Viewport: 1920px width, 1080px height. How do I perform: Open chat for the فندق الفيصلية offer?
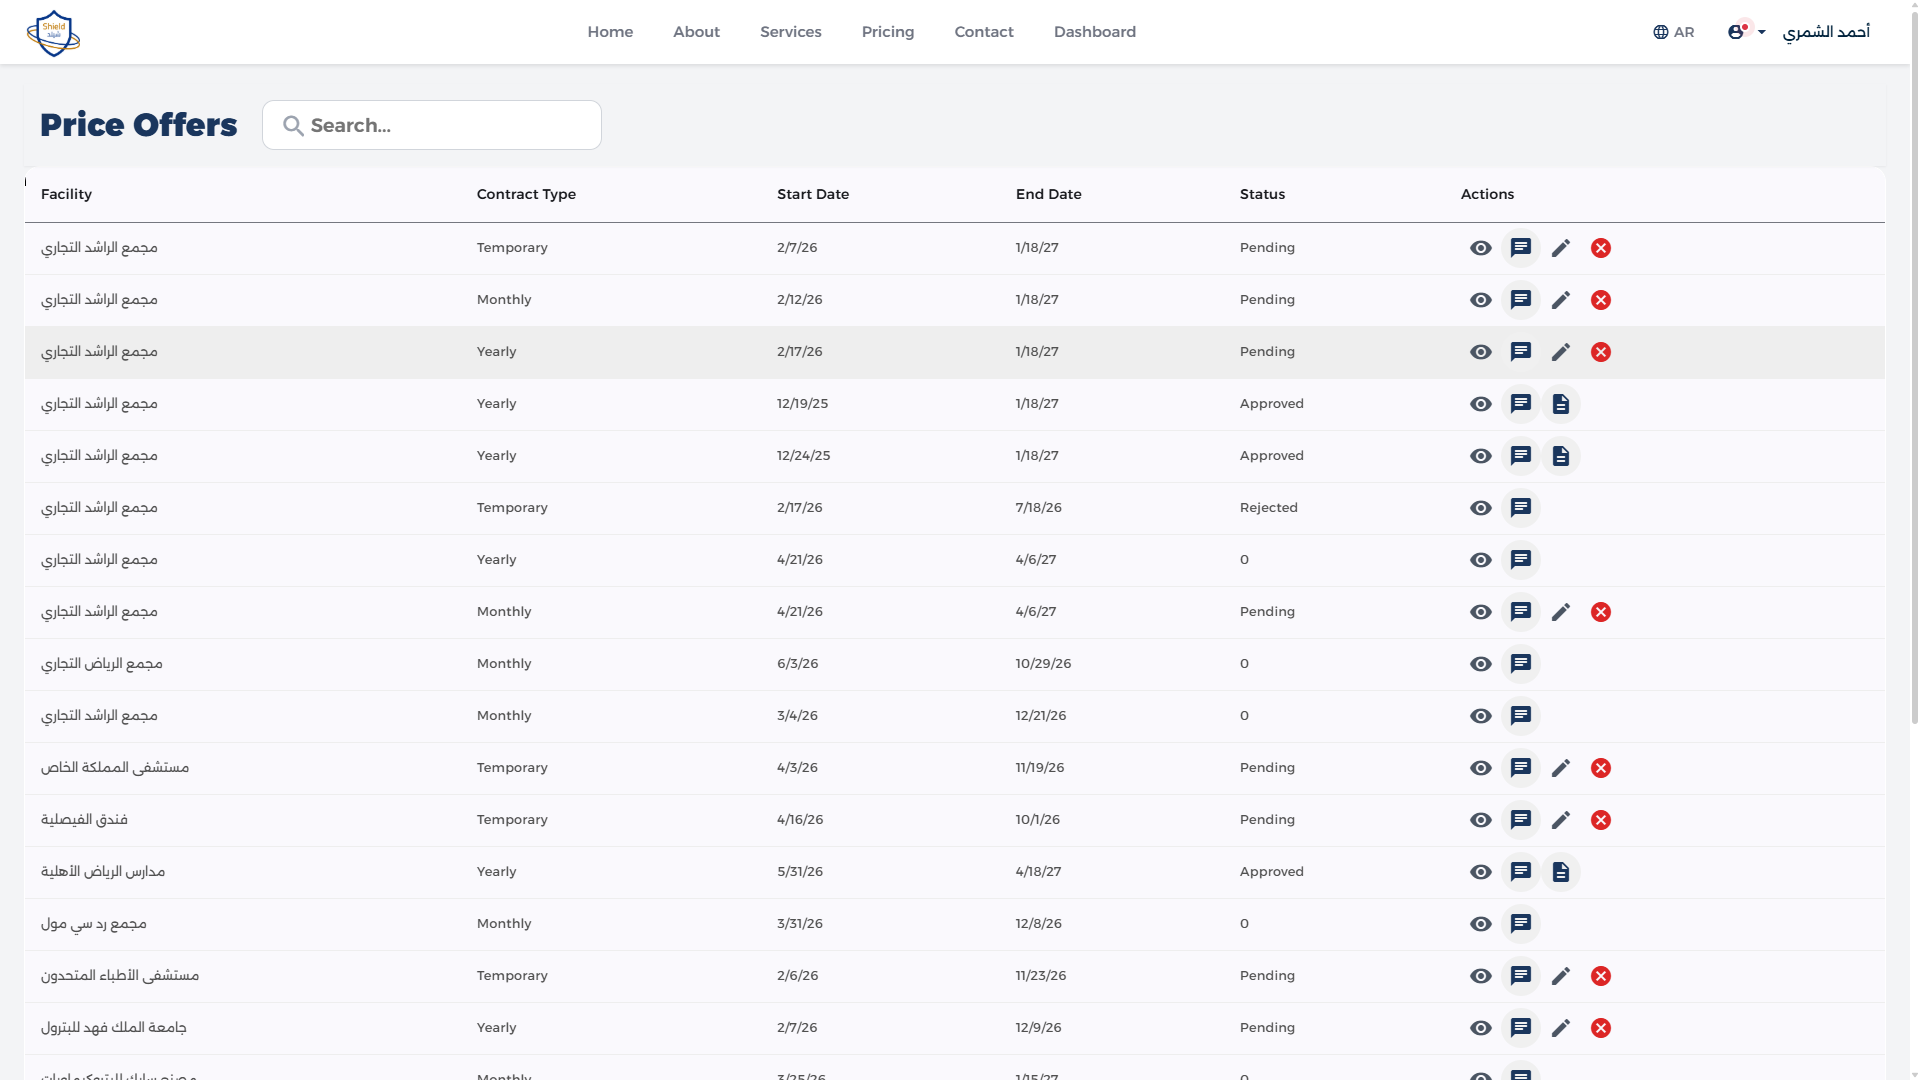pyautogui.click(x=1521, y=819)
